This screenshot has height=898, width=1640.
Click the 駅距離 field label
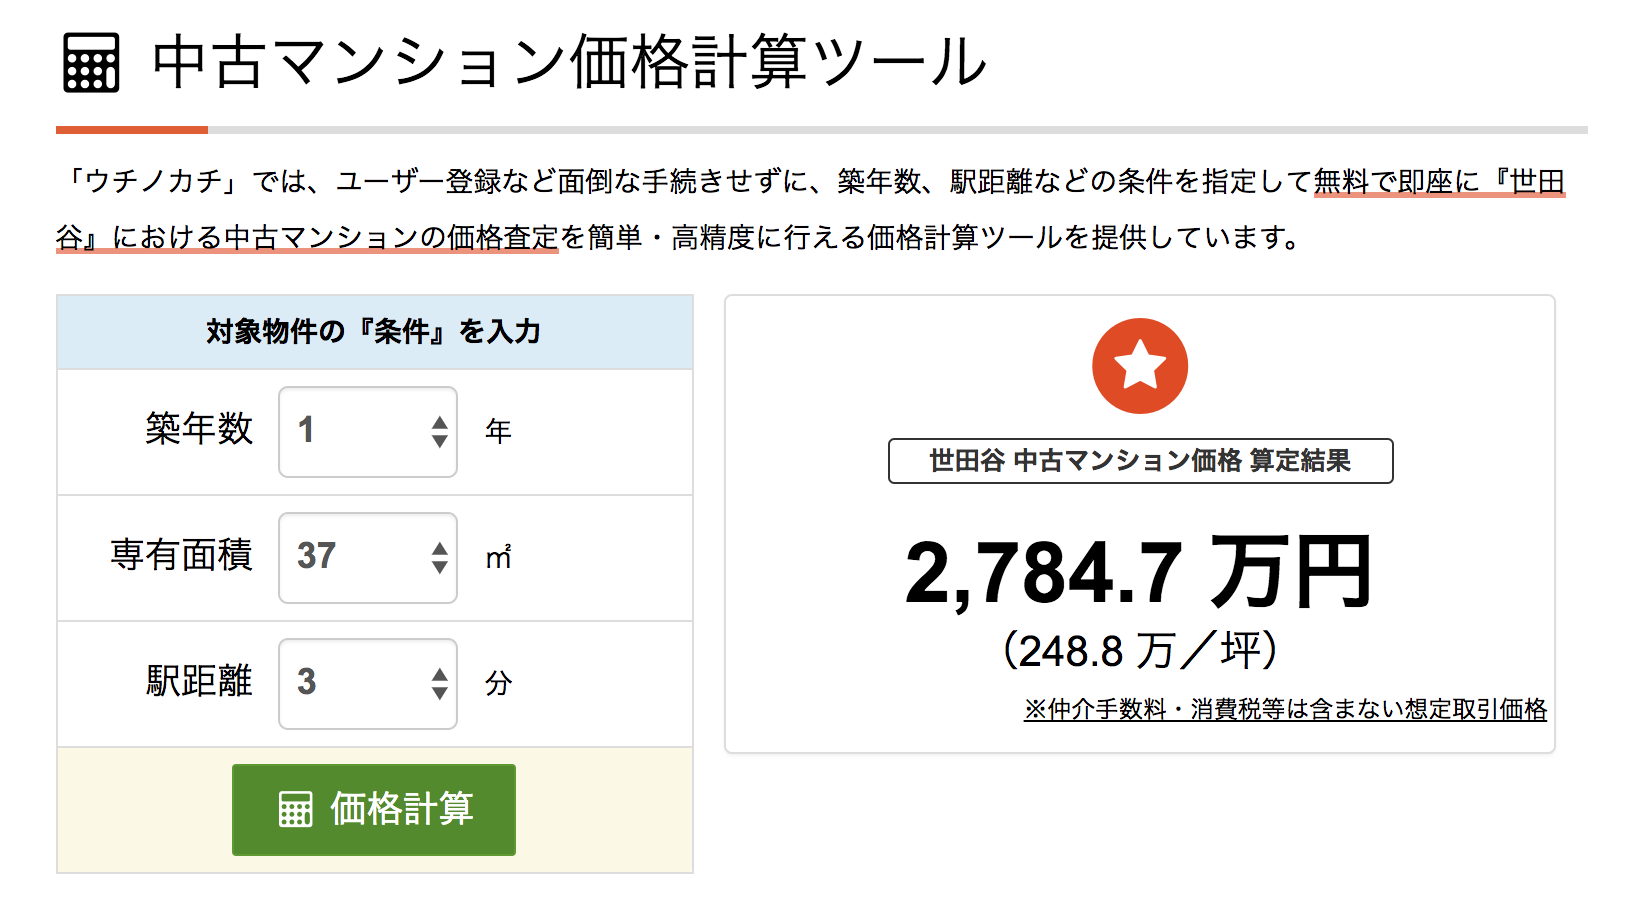199,681
